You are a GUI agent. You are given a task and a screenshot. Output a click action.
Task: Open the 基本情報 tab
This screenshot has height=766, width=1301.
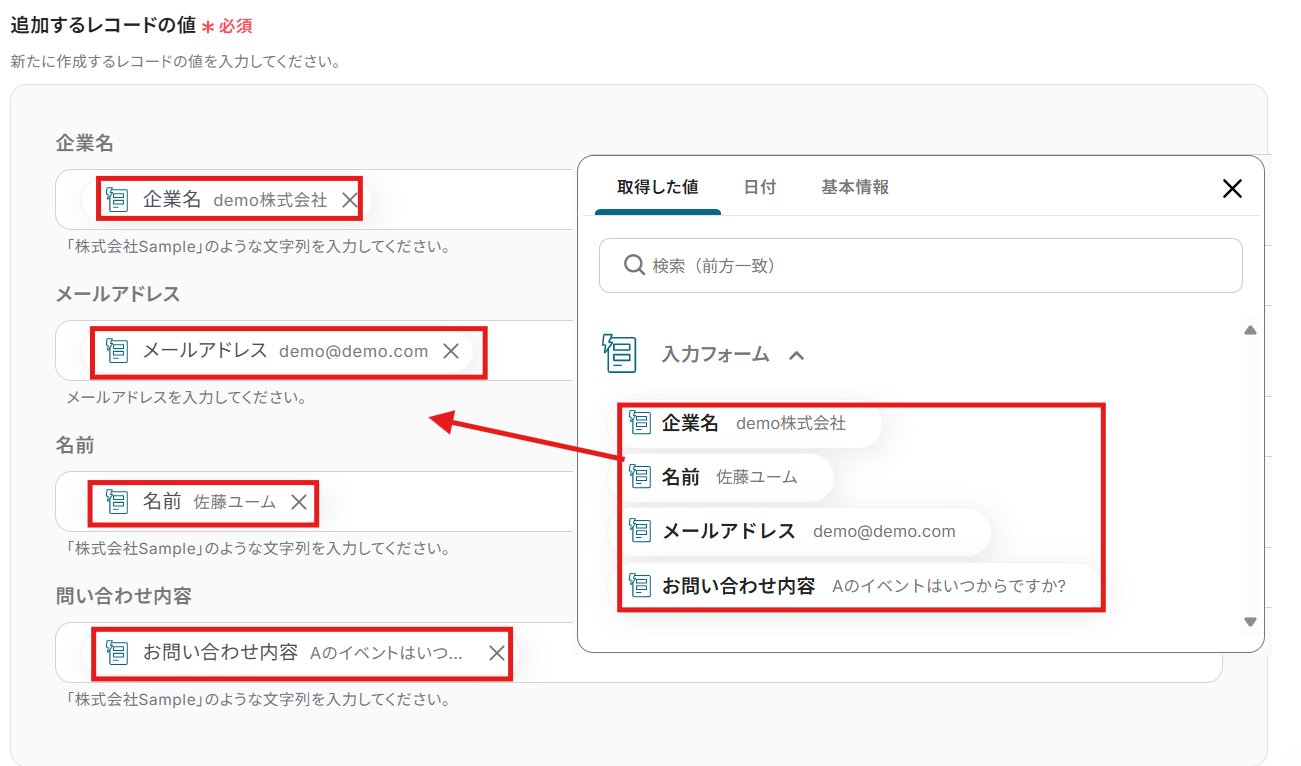[x=855, y=187]
